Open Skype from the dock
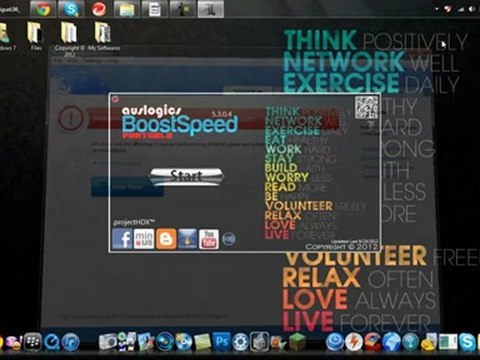 (467, 341)
